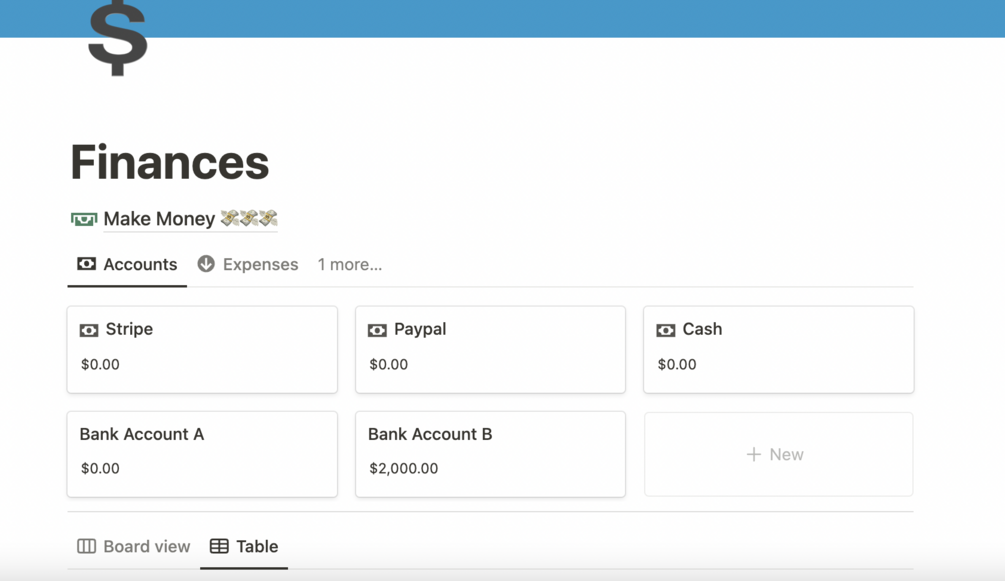The height and width of the screenshot is (581, 1005).
Task: Open the Bank Account B card
Action: click(x=490, y=454)
